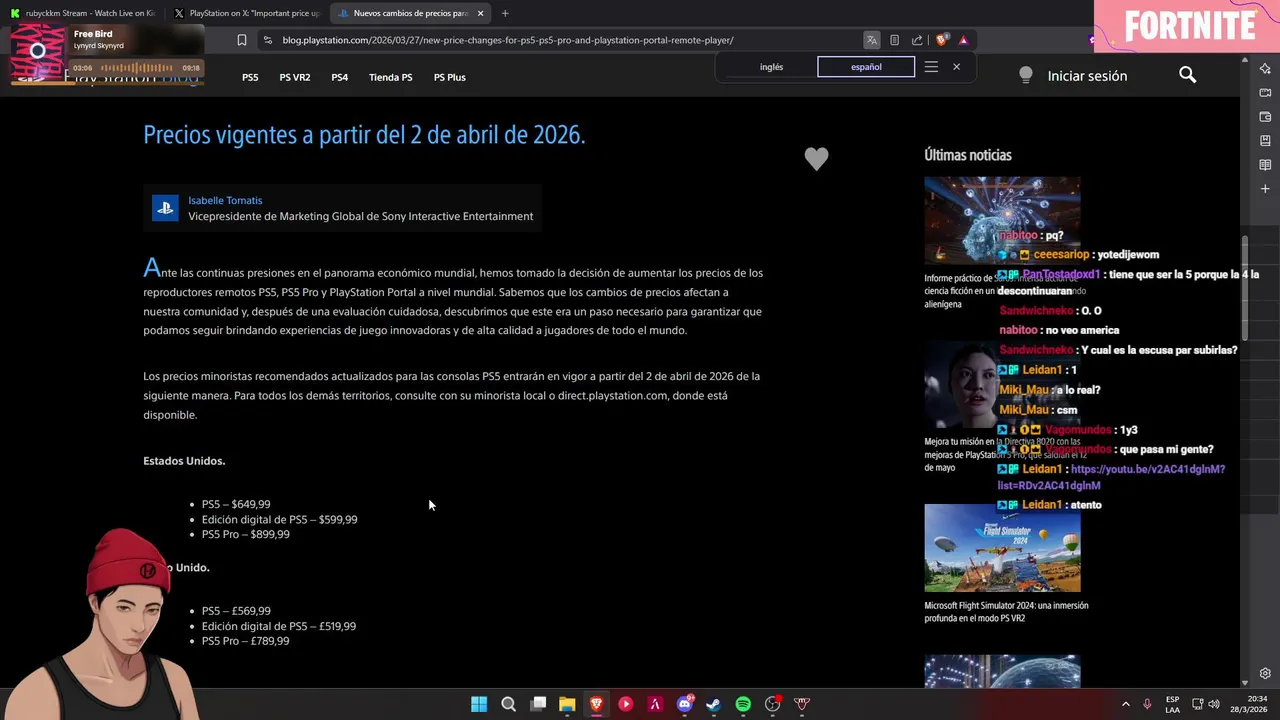Click the PlayStation Blog search magnifier
This screenshot has width=1280, height=720.
point(1187,75)
